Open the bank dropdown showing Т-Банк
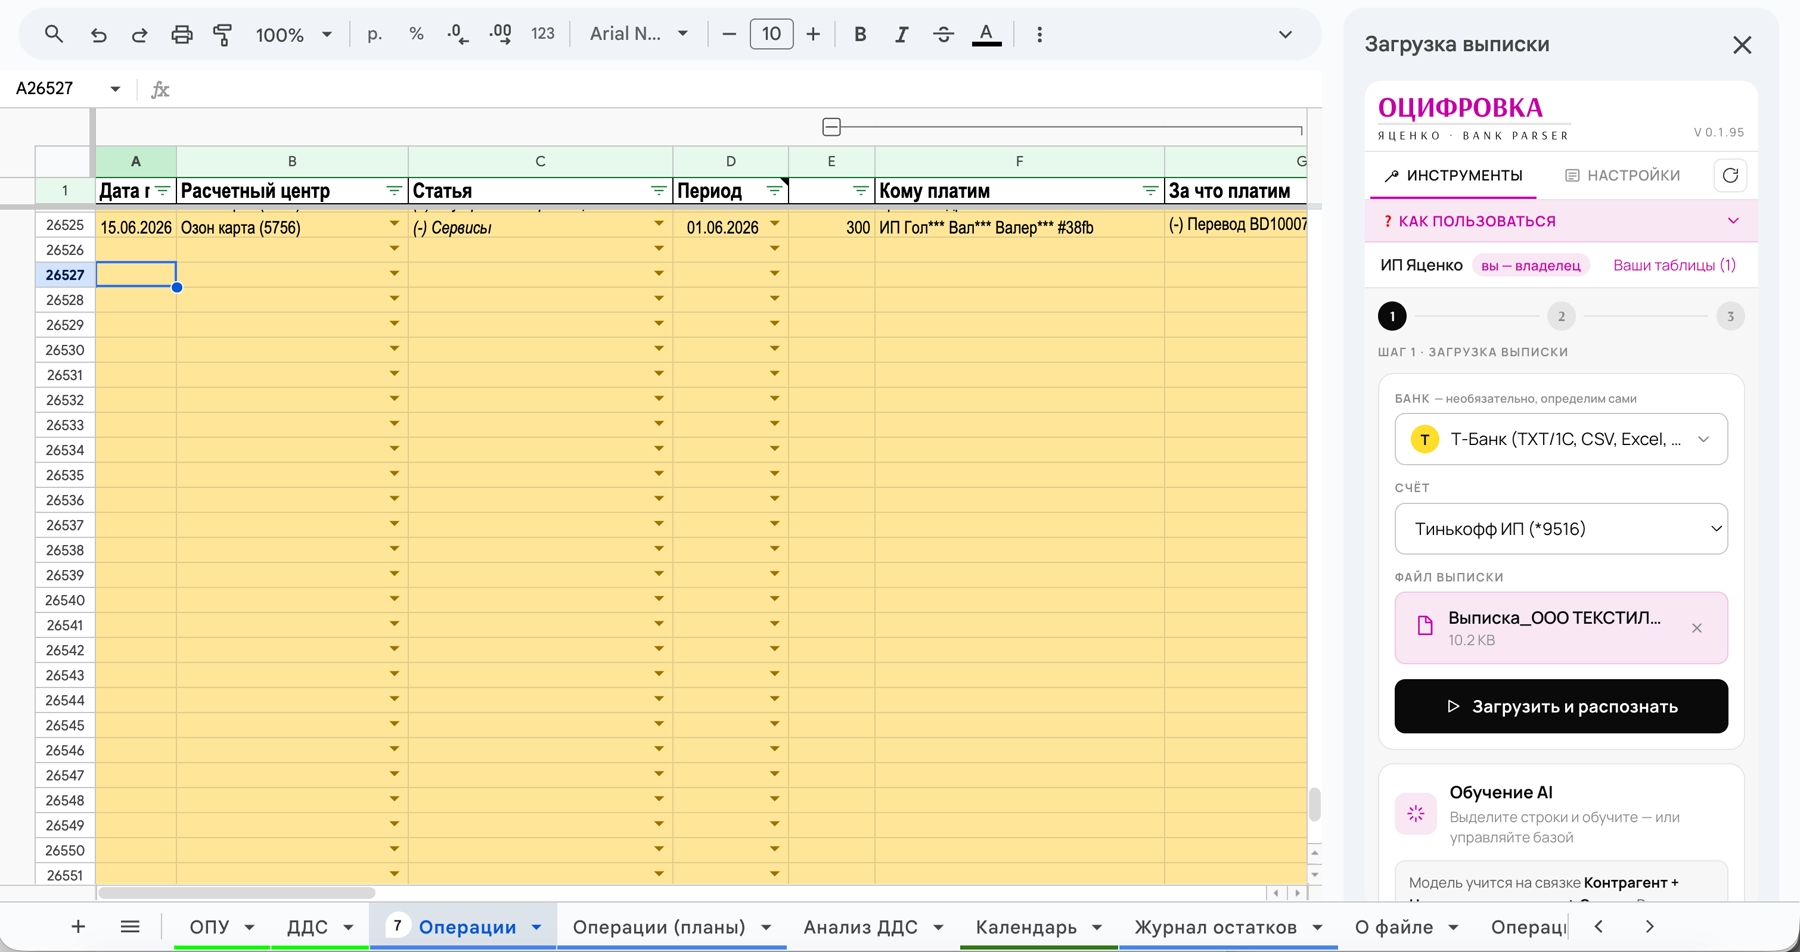Image resolution: width=1800 pixels, height=952 pixels. [1561, 439]
